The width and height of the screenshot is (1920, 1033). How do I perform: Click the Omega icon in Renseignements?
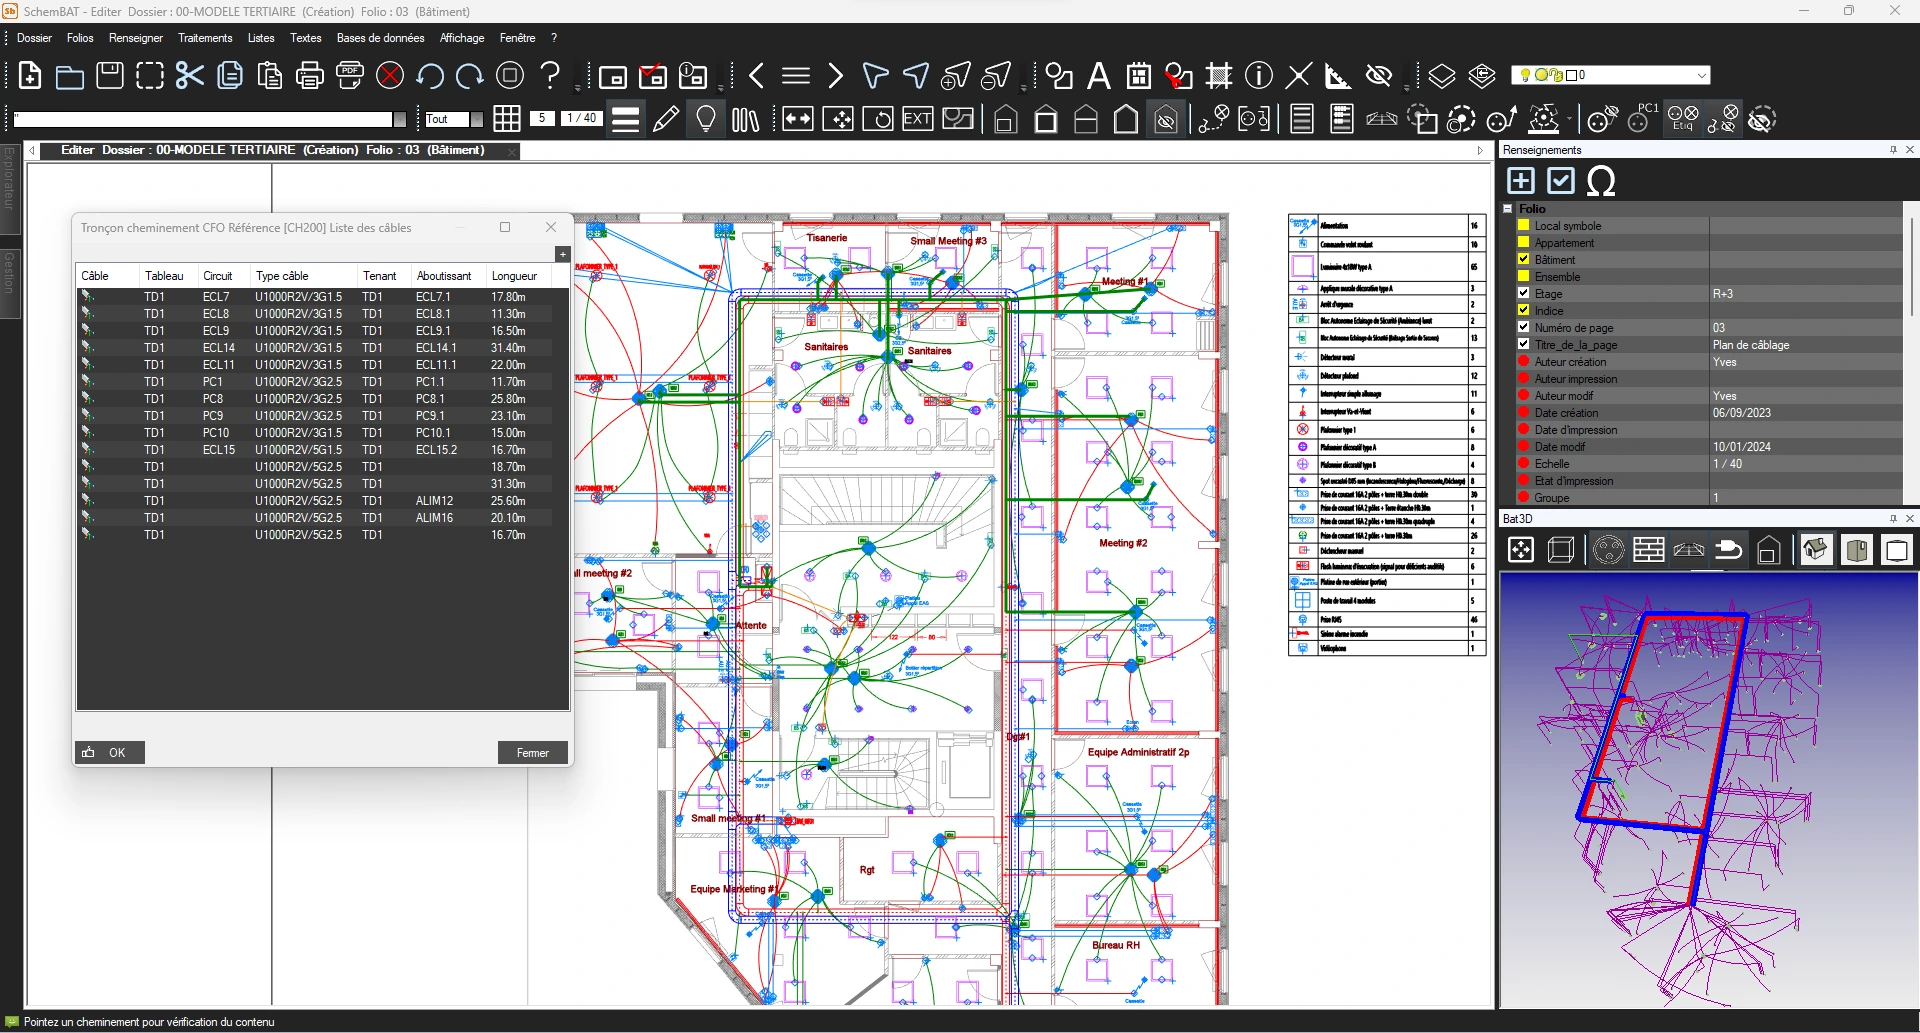1601,181
